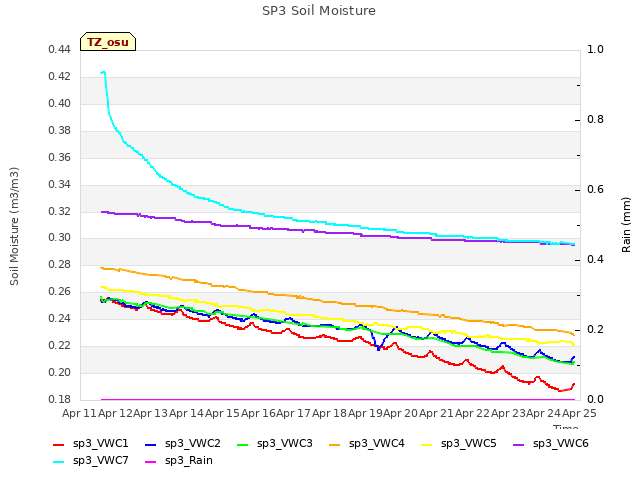Click the 0.38 soil moisture axis value
Screen dimensions: 640x480
(x=60, y=131)
